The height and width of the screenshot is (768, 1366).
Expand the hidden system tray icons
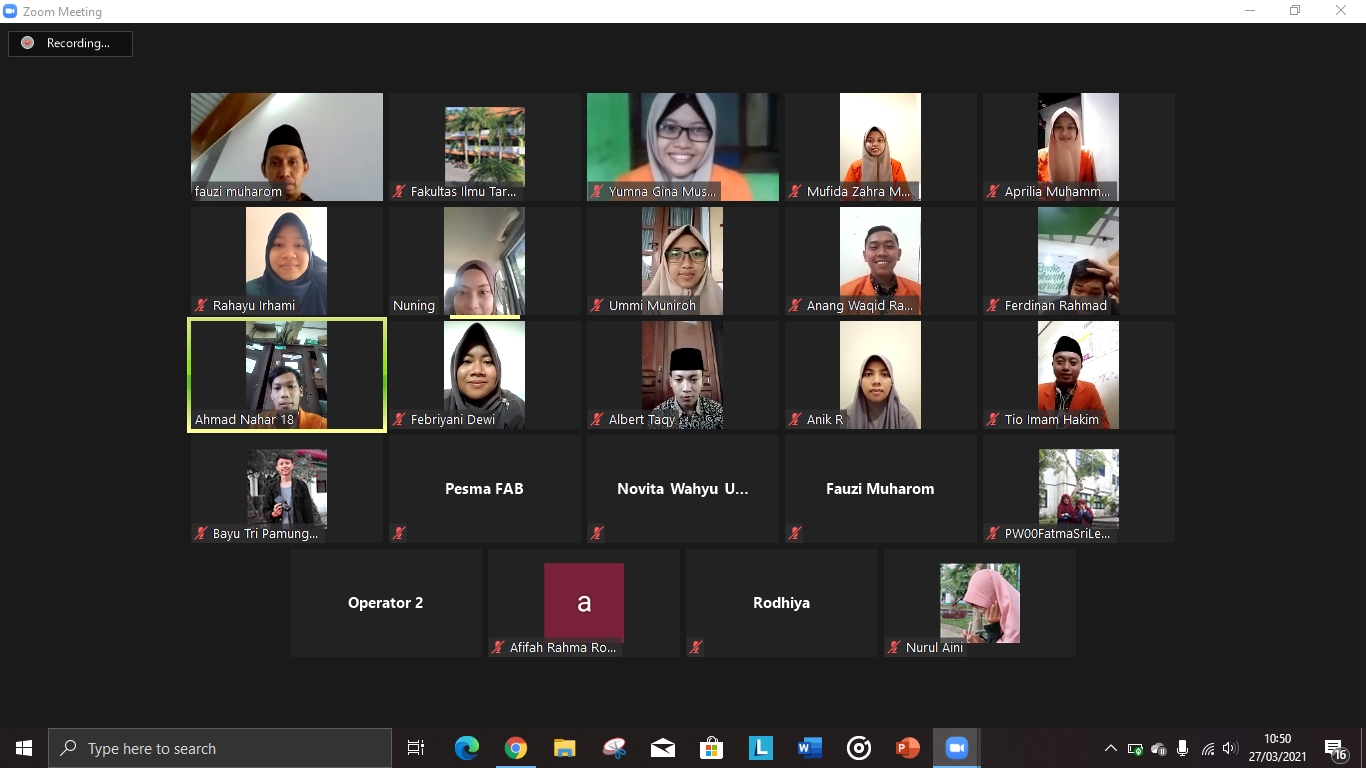(1110, 748)
